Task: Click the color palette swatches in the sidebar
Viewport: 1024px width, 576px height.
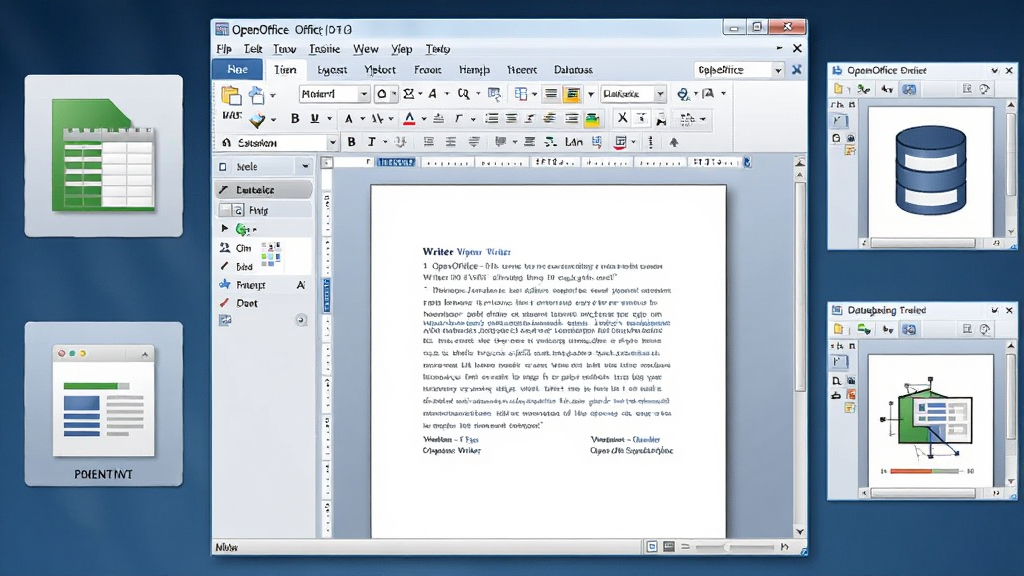Action: coord(271,253)
